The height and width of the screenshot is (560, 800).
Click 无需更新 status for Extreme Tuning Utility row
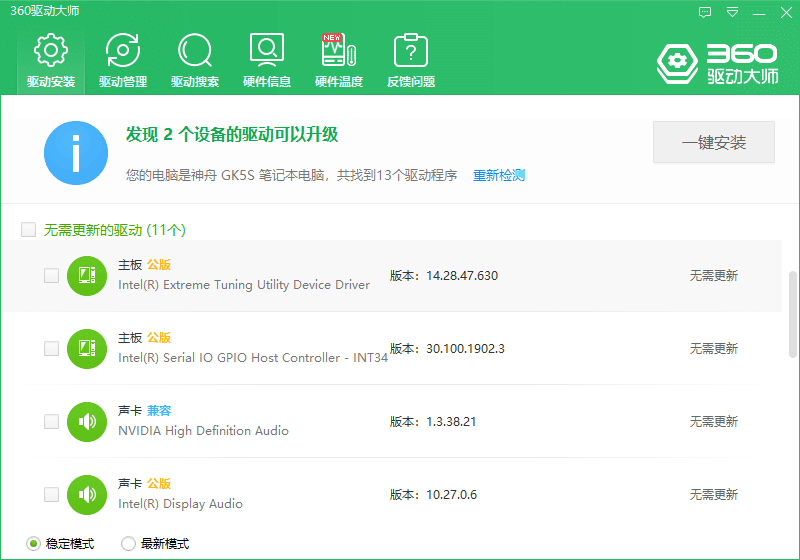tap(714, 275)
